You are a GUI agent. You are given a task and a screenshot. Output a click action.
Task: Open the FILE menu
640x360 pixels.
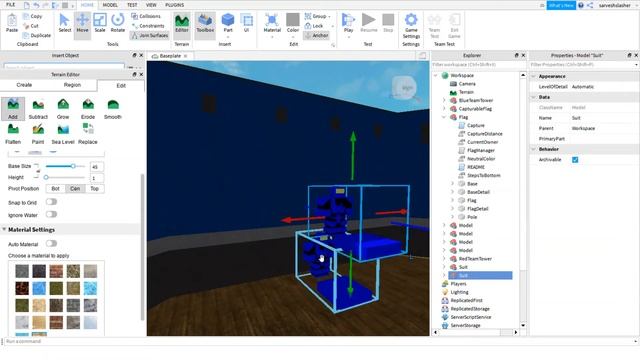(x=10, y=5)
